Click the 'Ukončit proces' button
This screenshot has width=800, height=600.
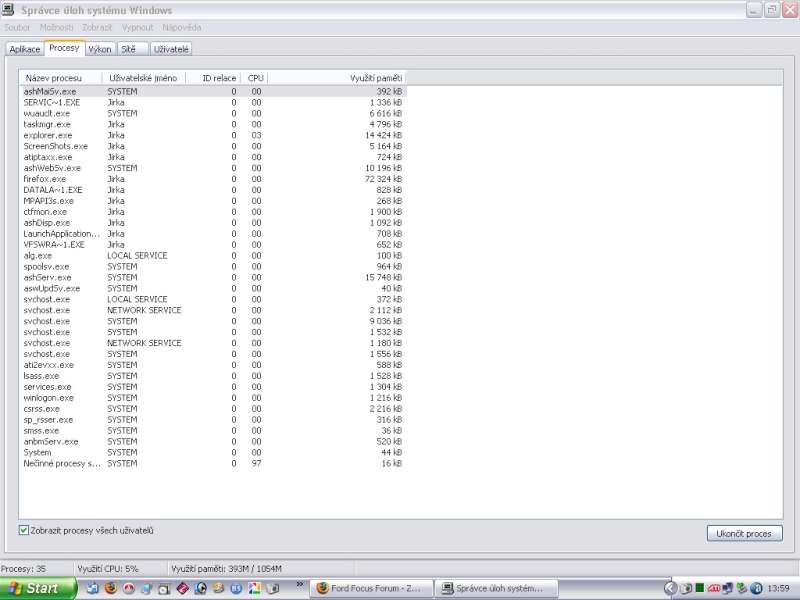[743, 533]
